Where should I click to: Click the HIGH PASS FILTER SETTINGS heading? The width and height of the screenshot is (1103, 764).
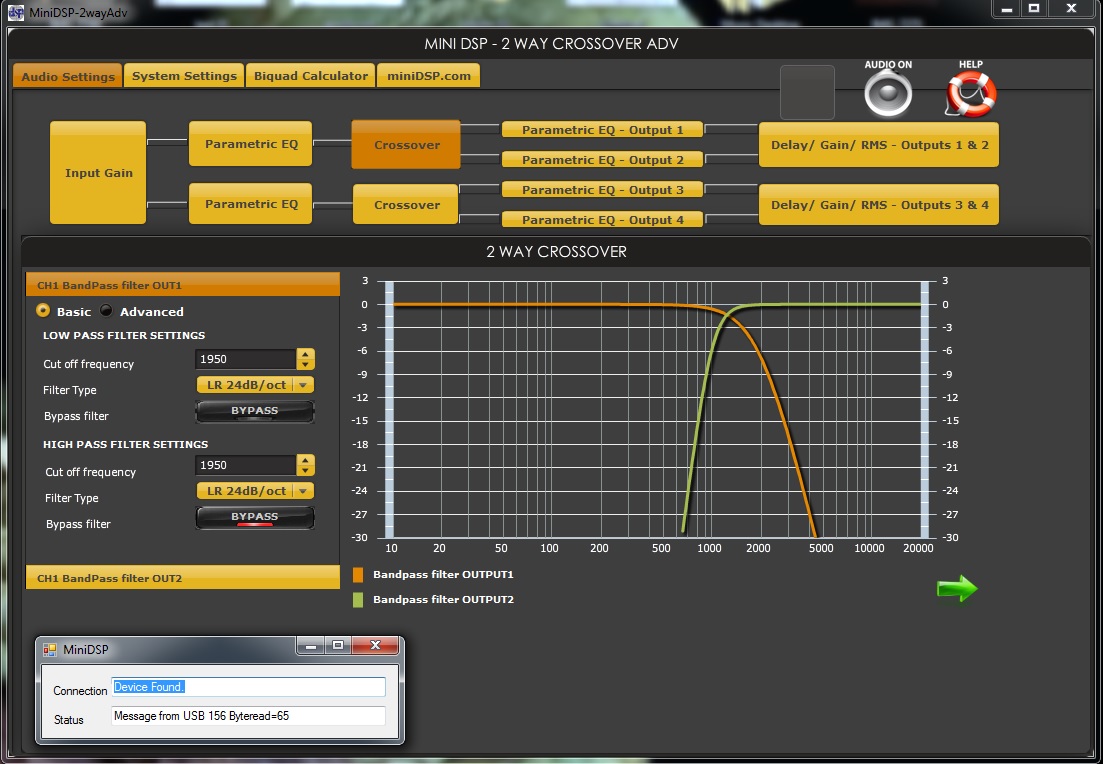tap(125, 445)
